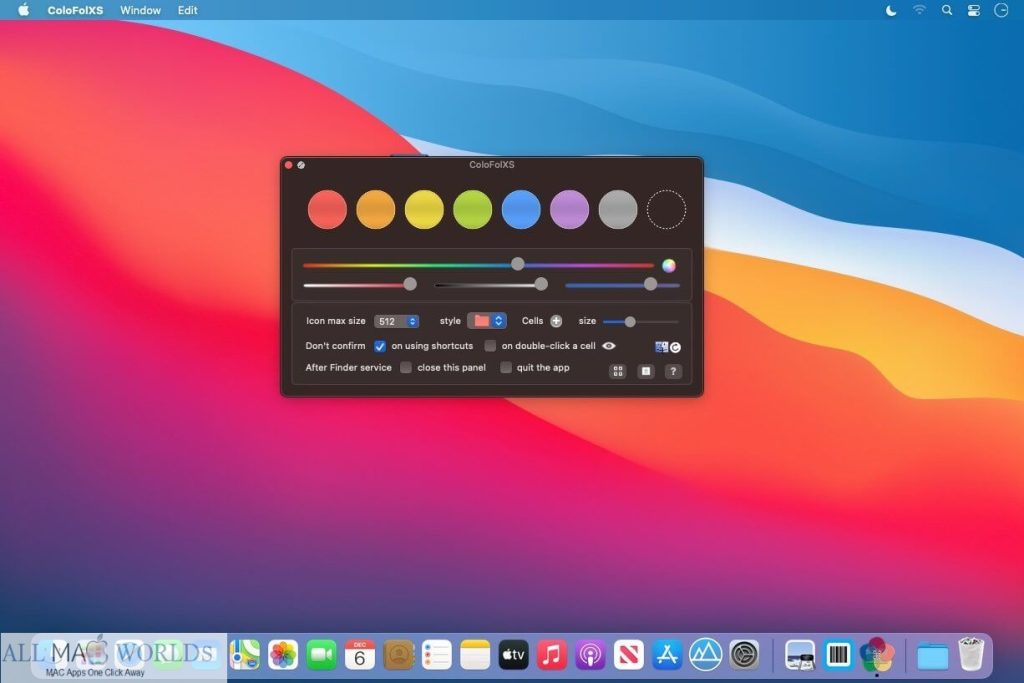Open the barcode app in Dock

pyautogui.click(x=839, y=655)
